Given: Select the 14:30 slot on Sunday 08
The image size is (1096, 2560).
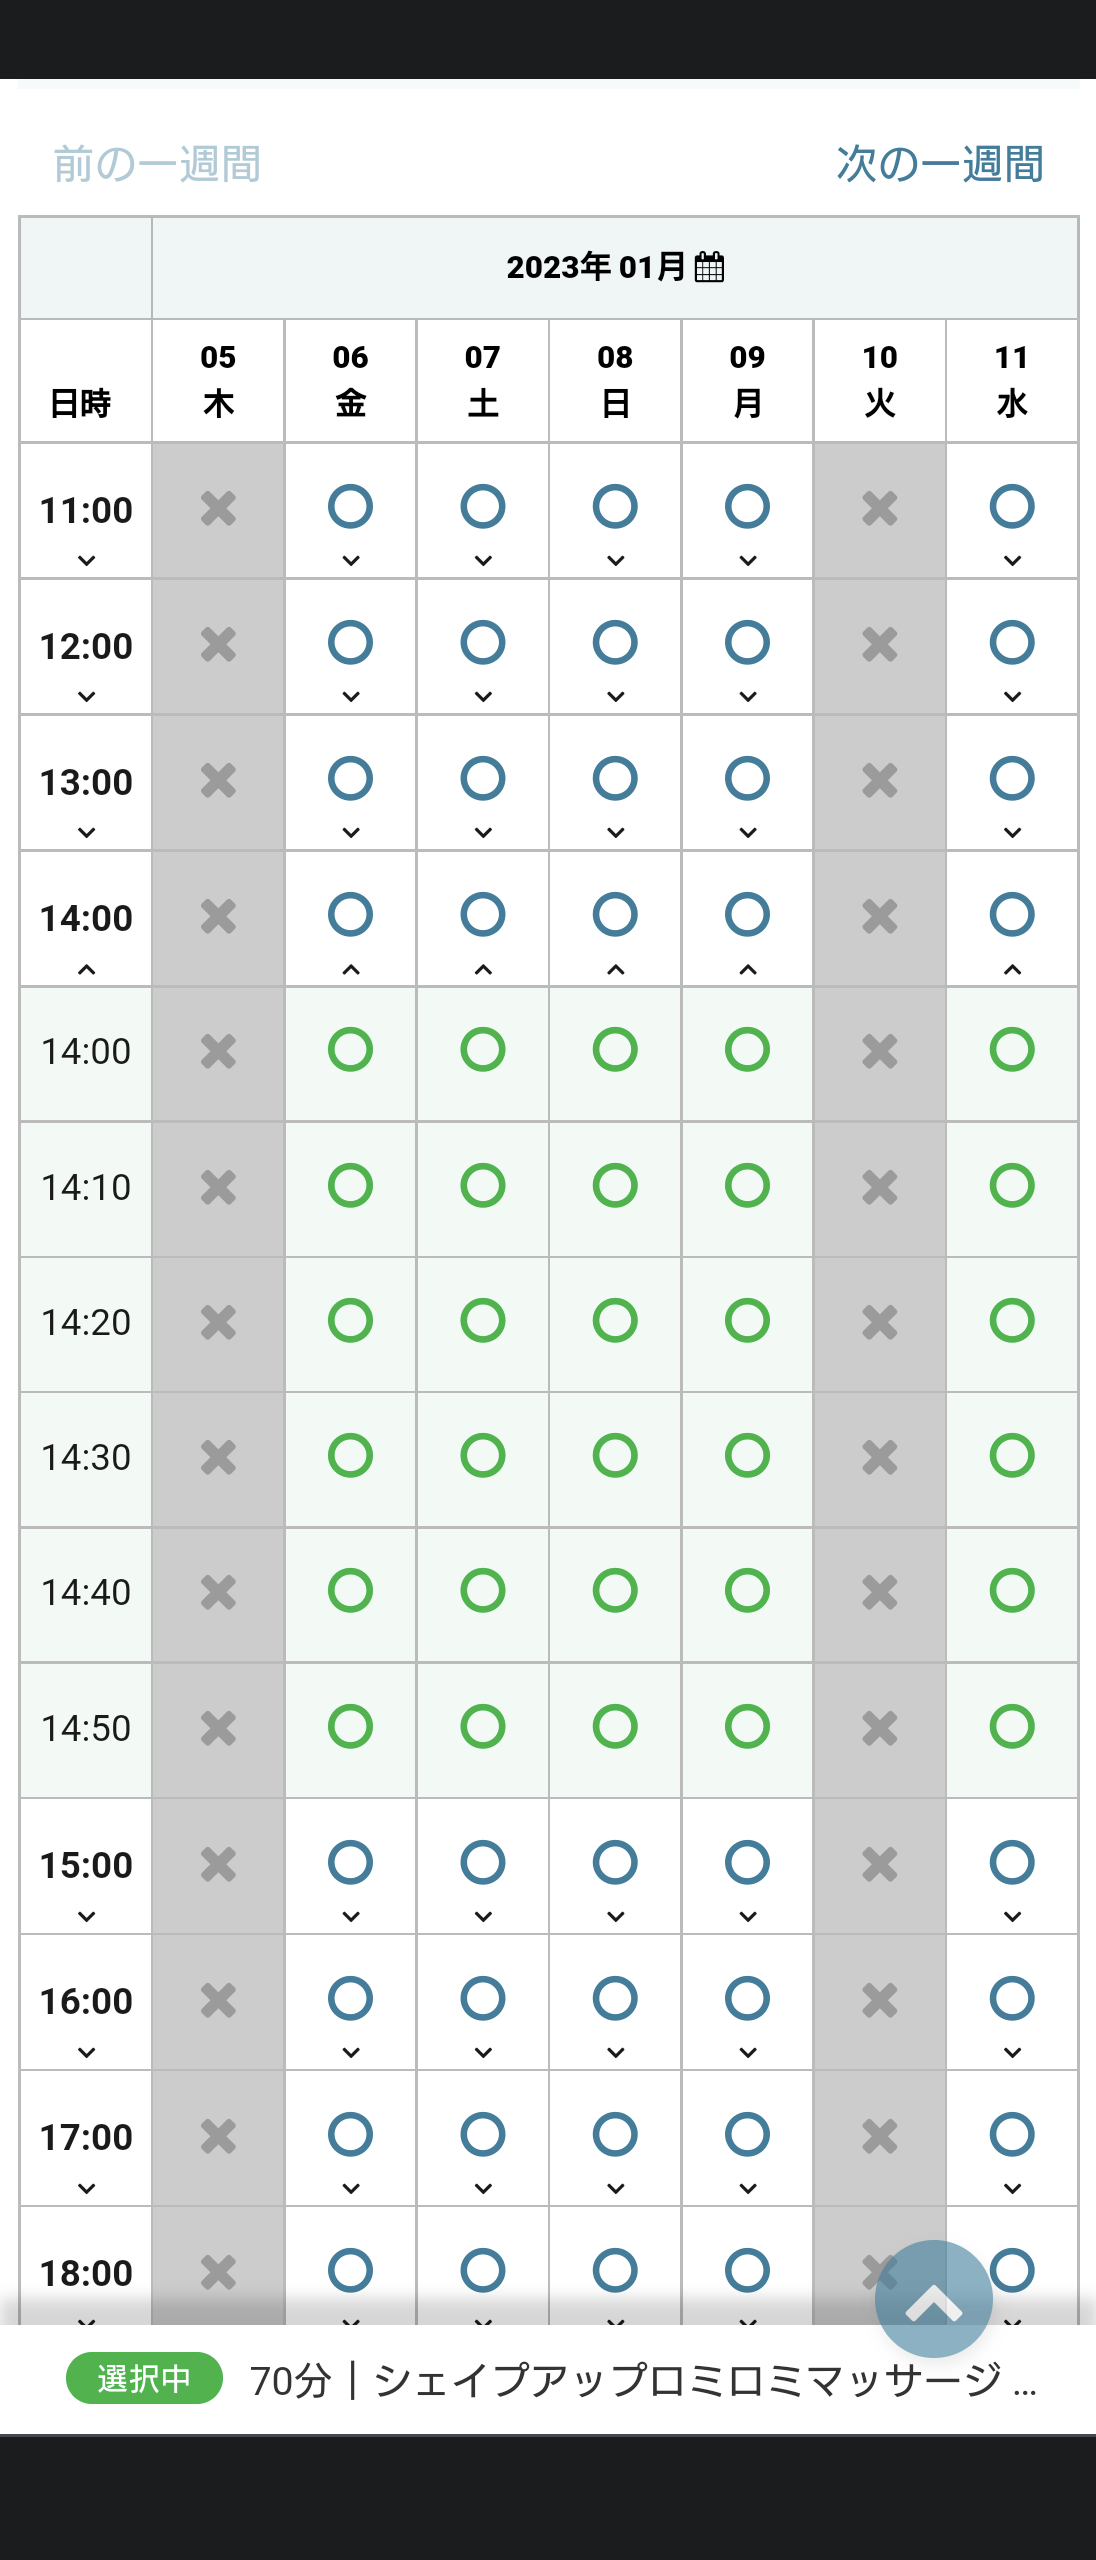Looking at the screenshot, I should pos(615,1456).
